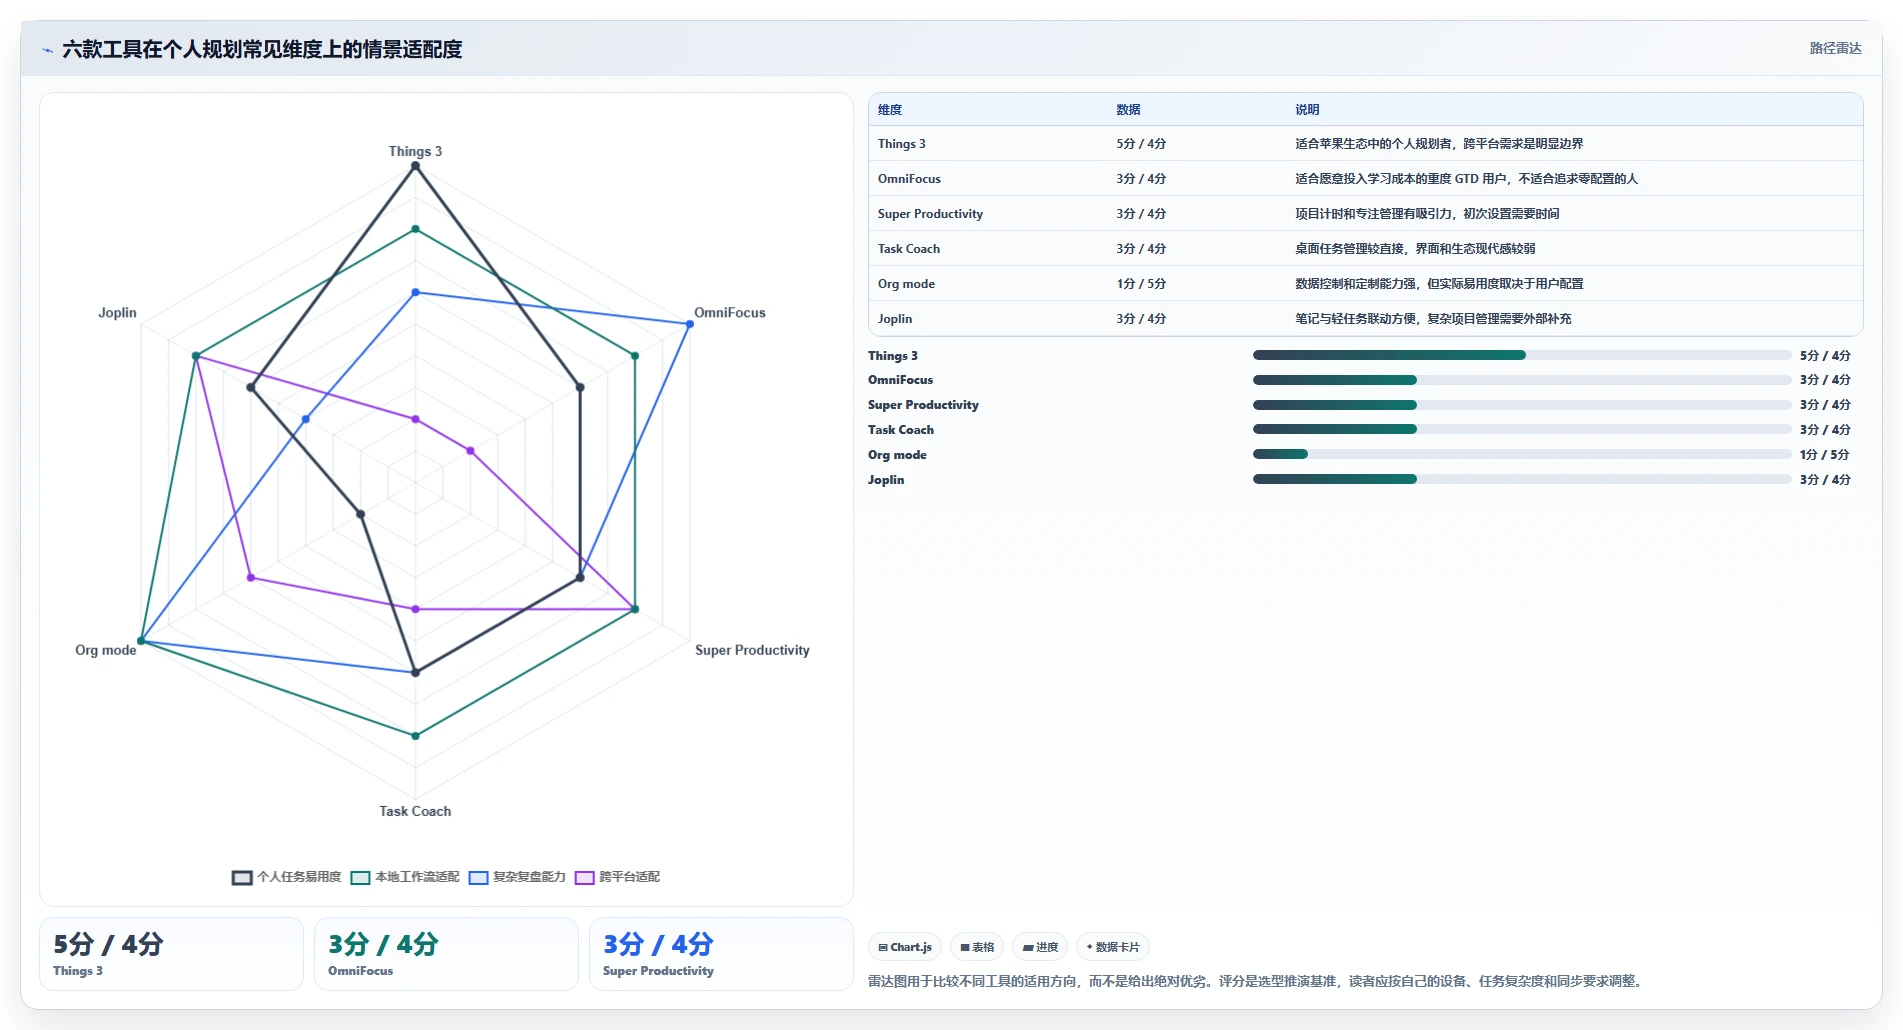Click the OmniFocus axis label on the radar
Image resolution: width=1903 pixels, height=1030 pixels.
[x=730, y=313]
